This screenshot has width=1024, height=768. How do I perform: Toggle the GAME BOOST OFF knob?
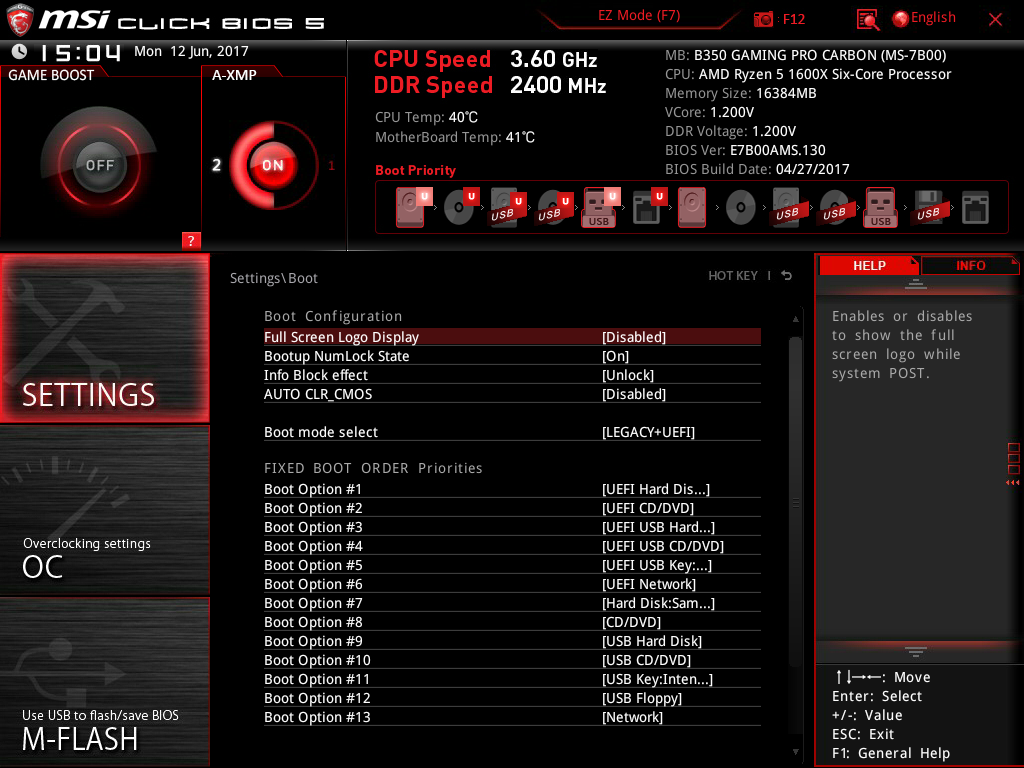[99, 165]
